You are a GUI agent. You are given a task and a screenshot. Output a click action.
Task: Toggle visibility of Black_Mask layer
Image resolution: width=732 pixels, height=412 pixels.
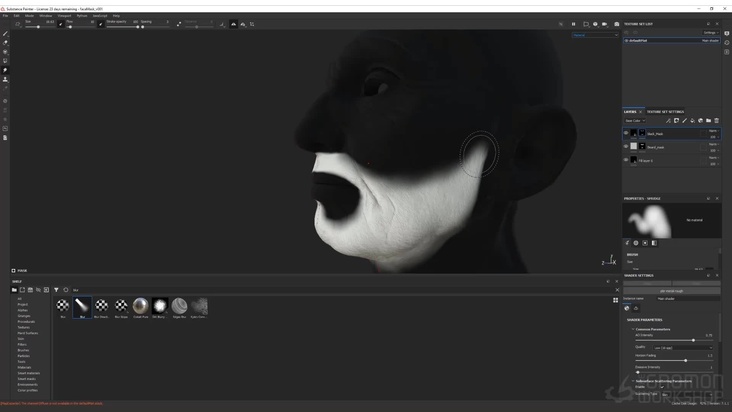coord(626,133)
